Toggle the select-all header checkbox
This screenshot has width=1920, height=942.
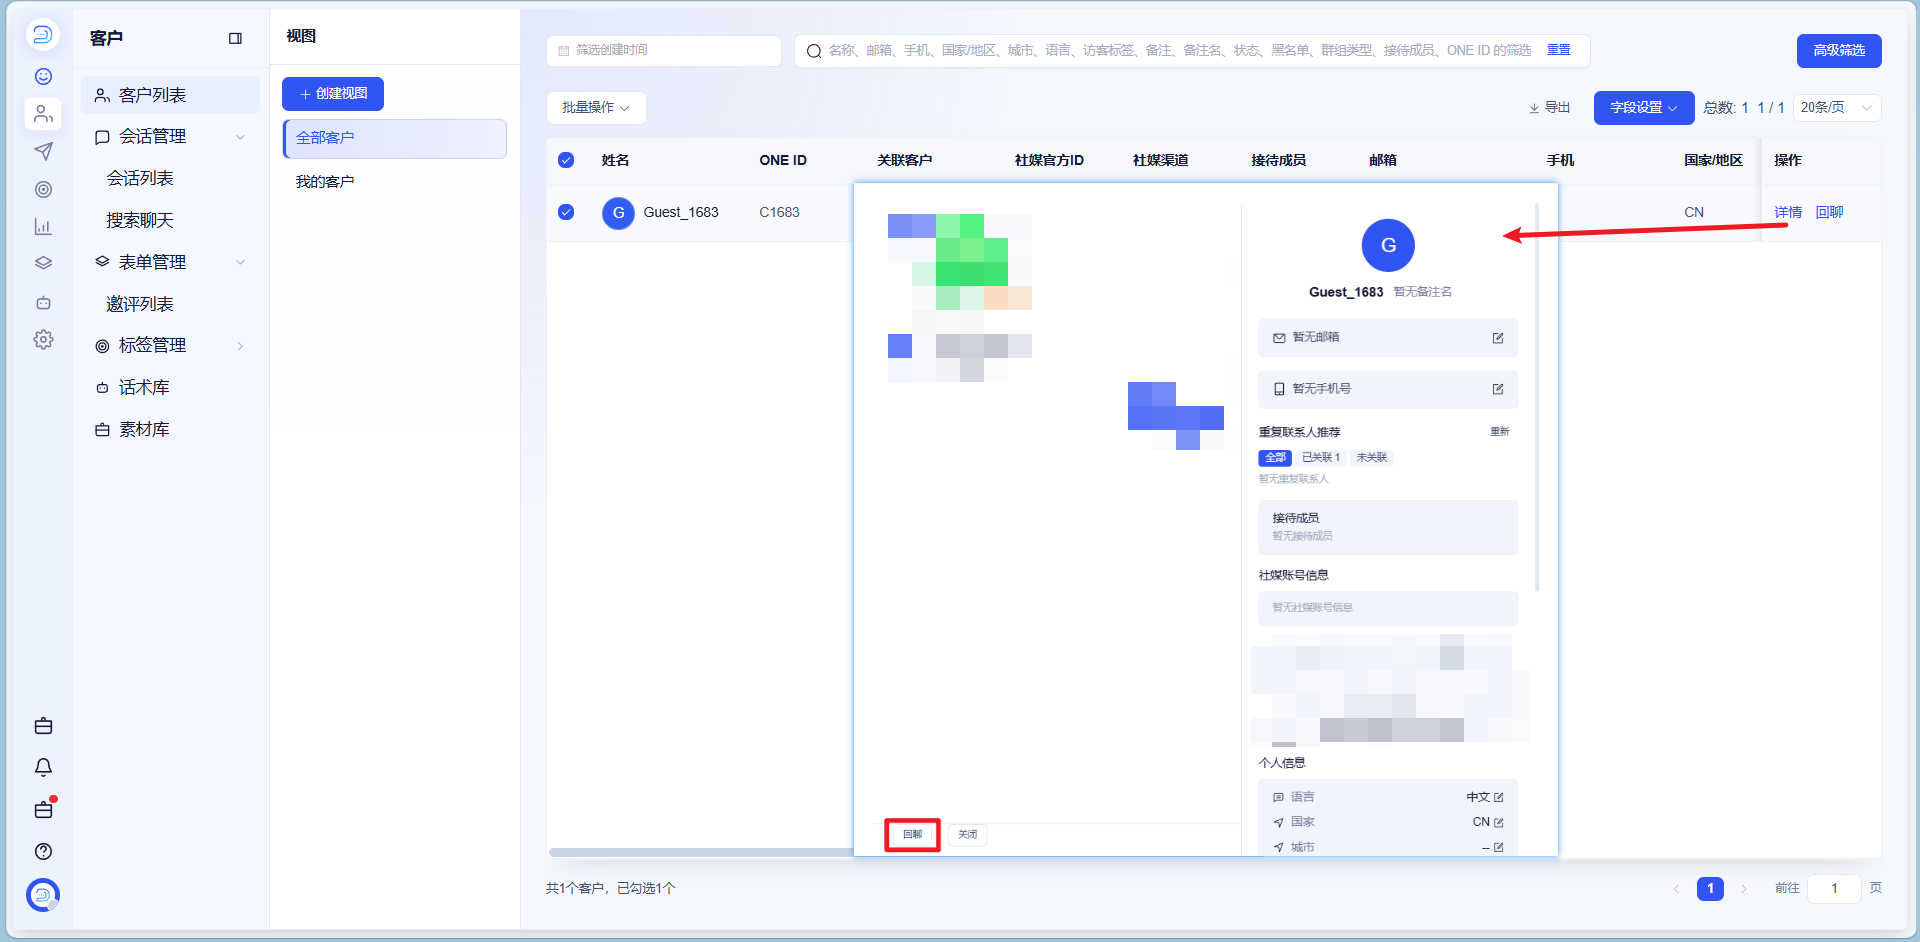pyautogui.click(x=566, y=160)
